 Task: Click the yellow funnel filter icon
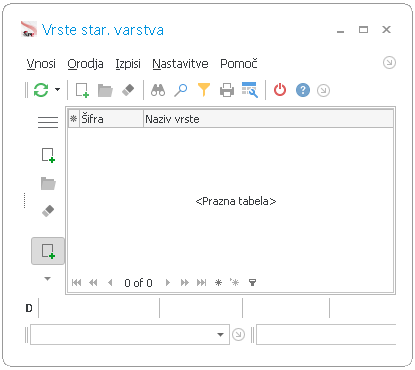pyautogui.click(x=204, y=90)
